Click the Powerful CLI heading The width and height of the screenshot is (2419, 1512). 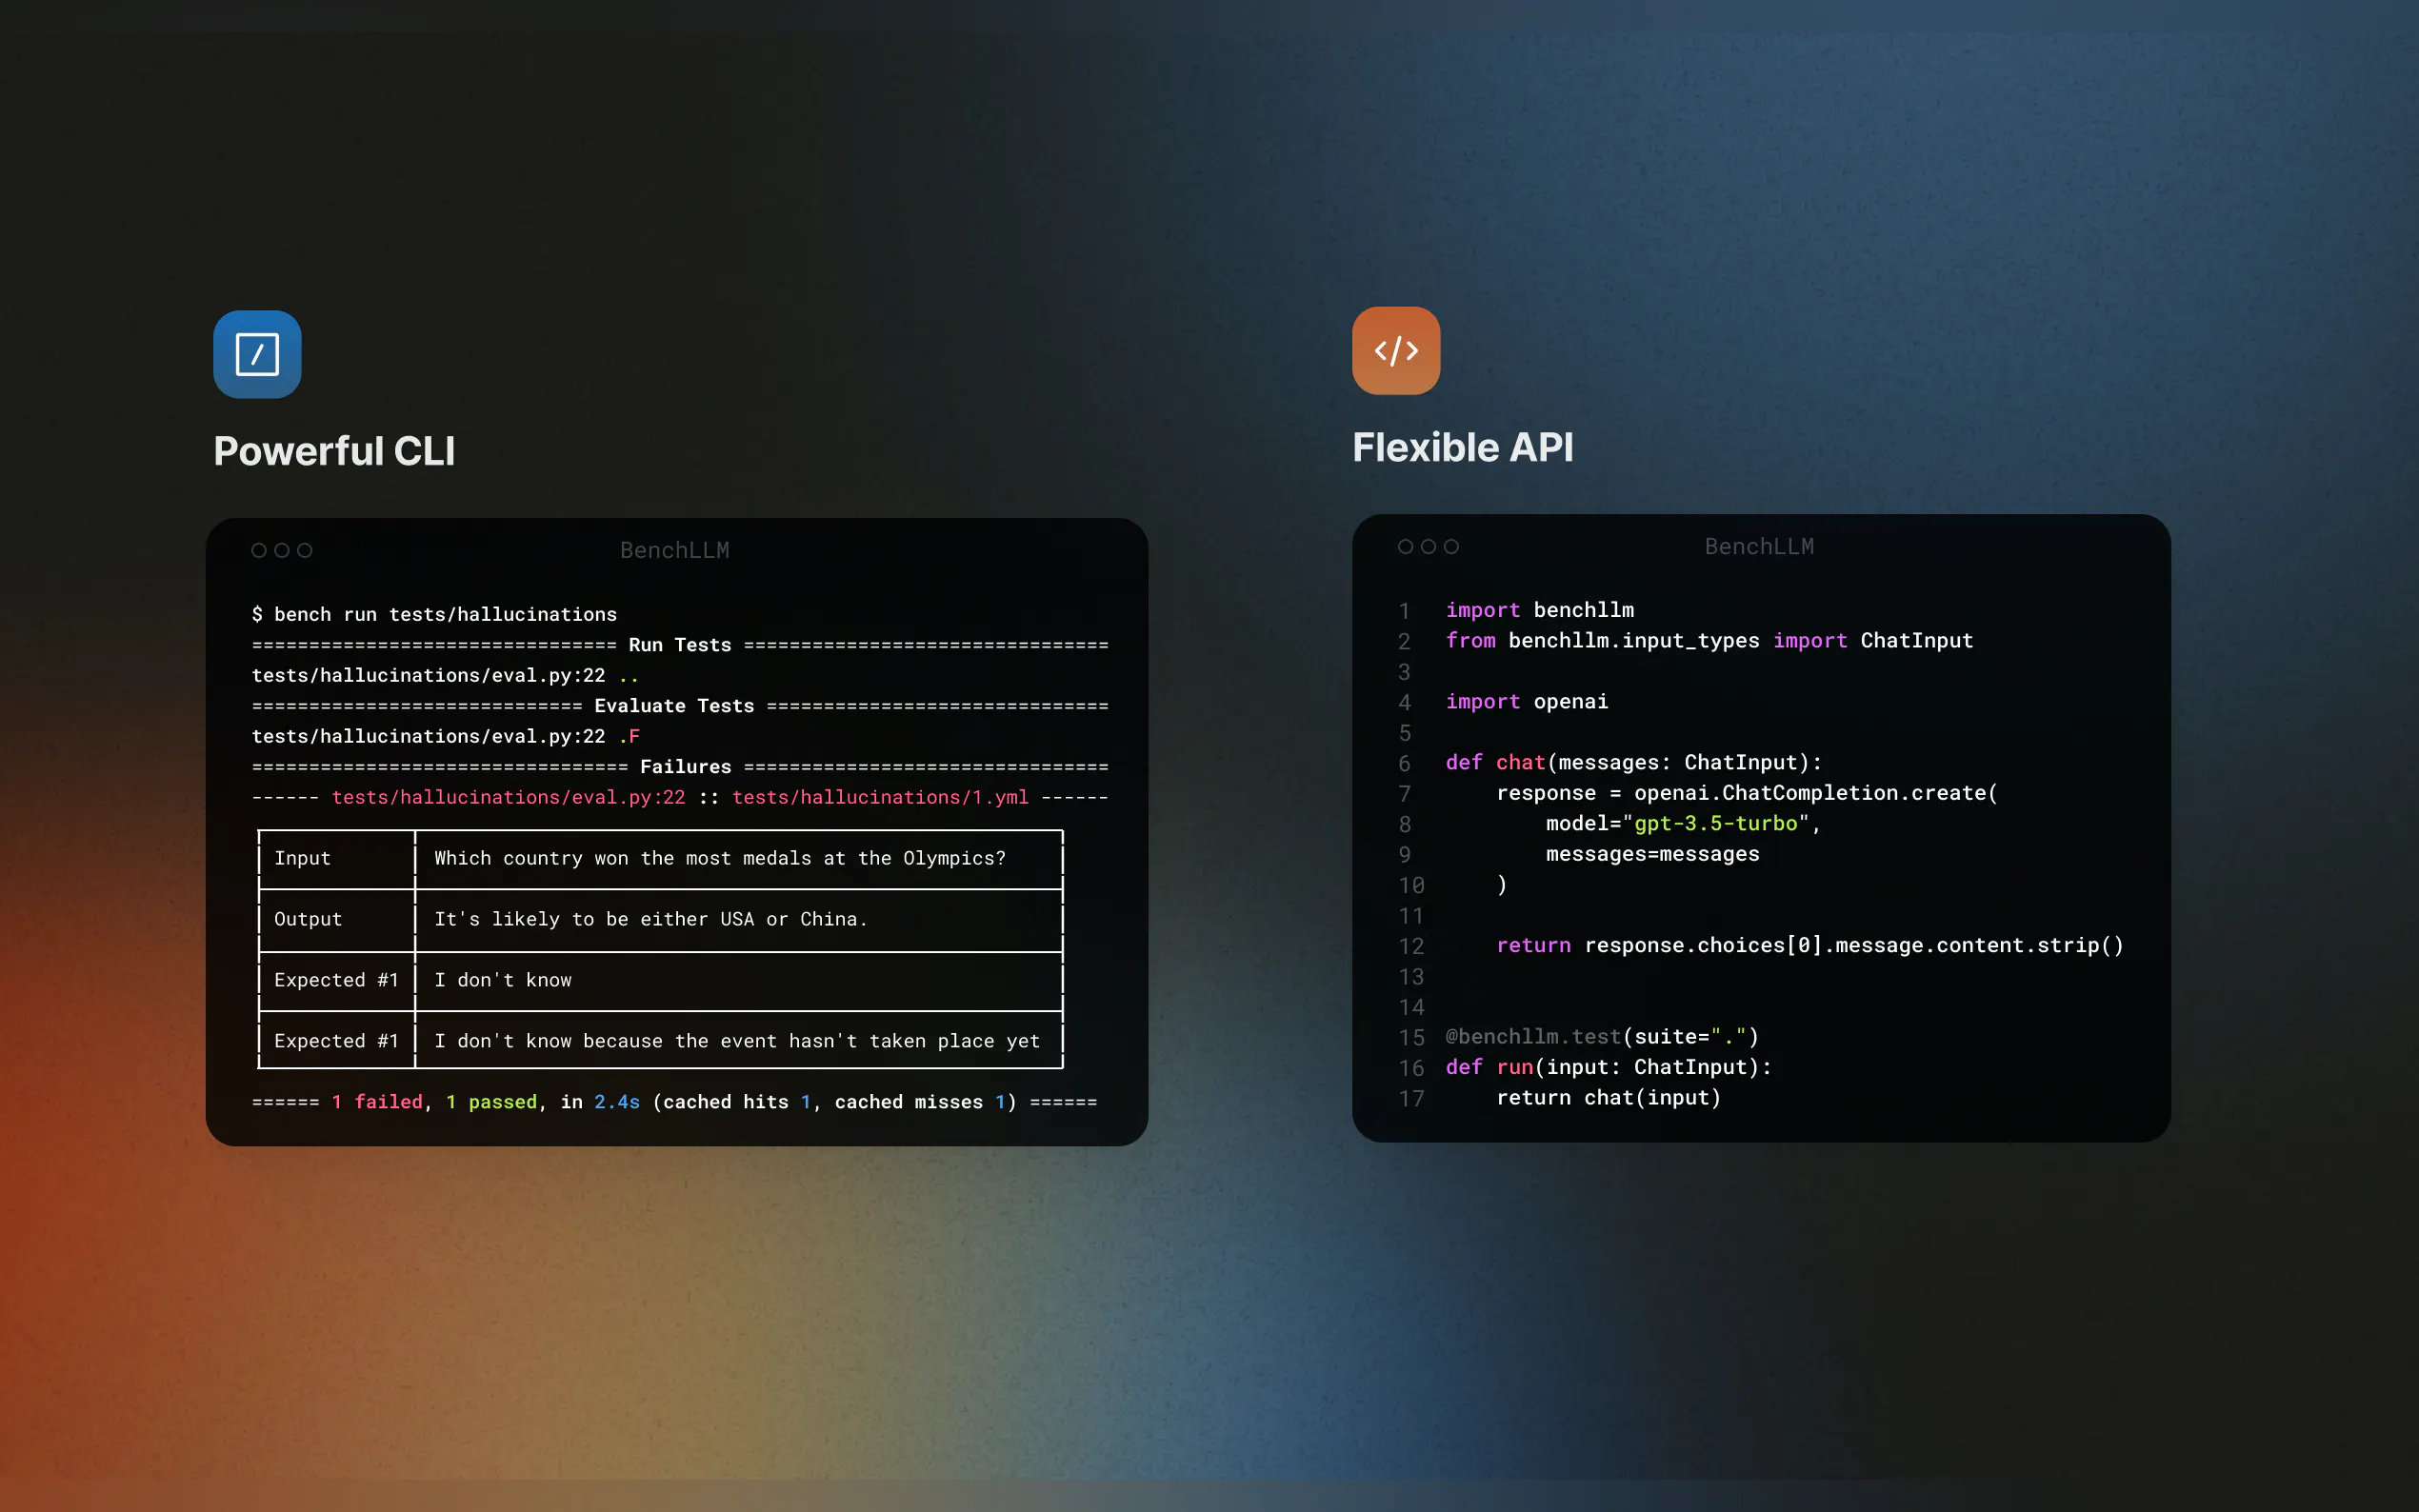[334, 451]
